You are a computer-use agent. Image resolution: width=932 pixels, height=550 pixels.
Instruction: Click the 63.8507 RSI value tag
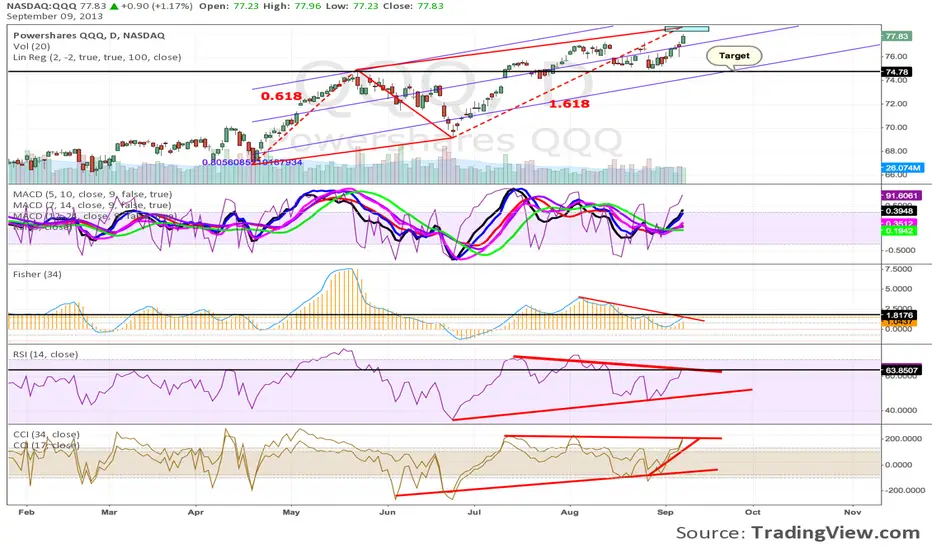[x=901, y=370]
